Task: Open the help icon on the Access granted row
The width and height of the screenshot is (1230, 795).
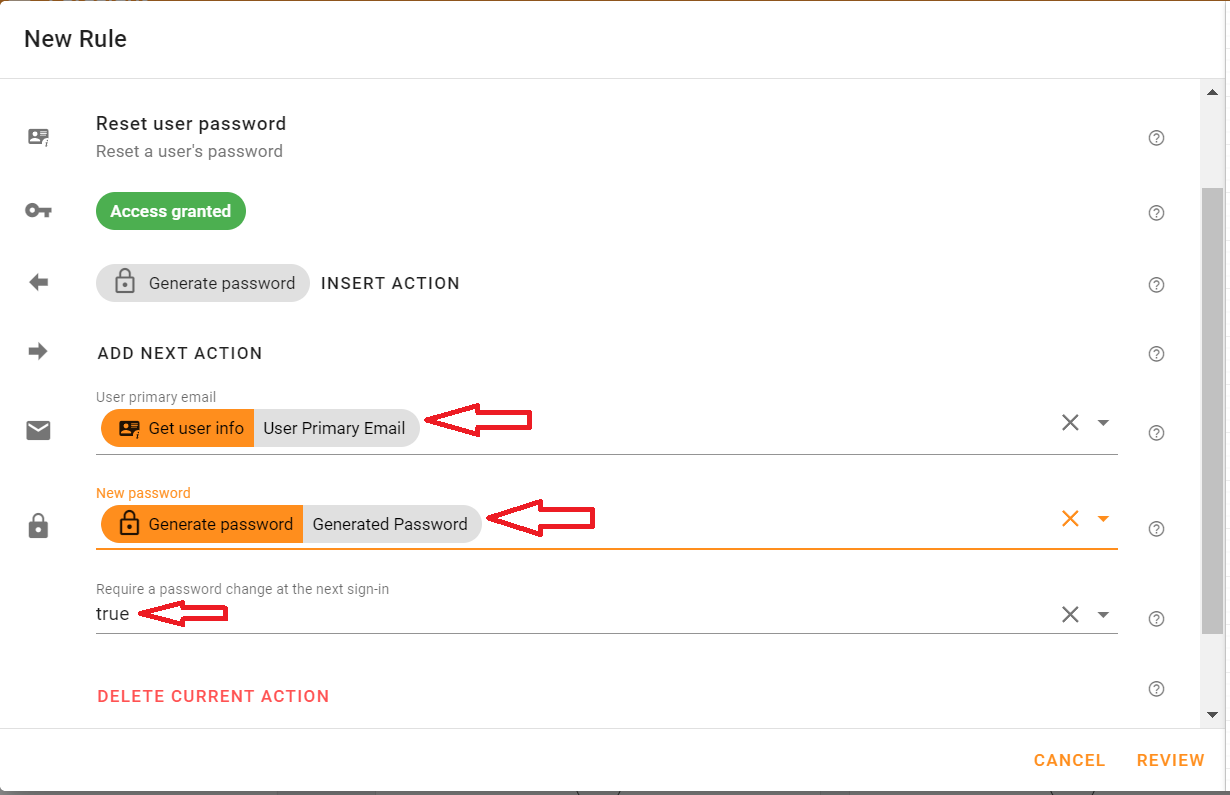Action: pos(1156,213)
